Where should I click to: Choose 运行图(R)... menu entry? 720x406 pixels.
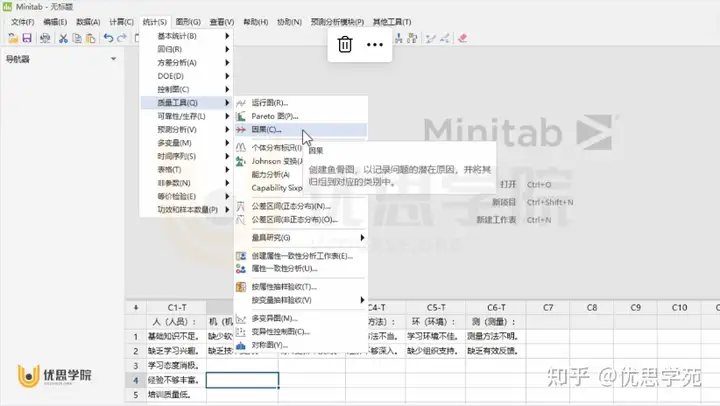point(301,103)
